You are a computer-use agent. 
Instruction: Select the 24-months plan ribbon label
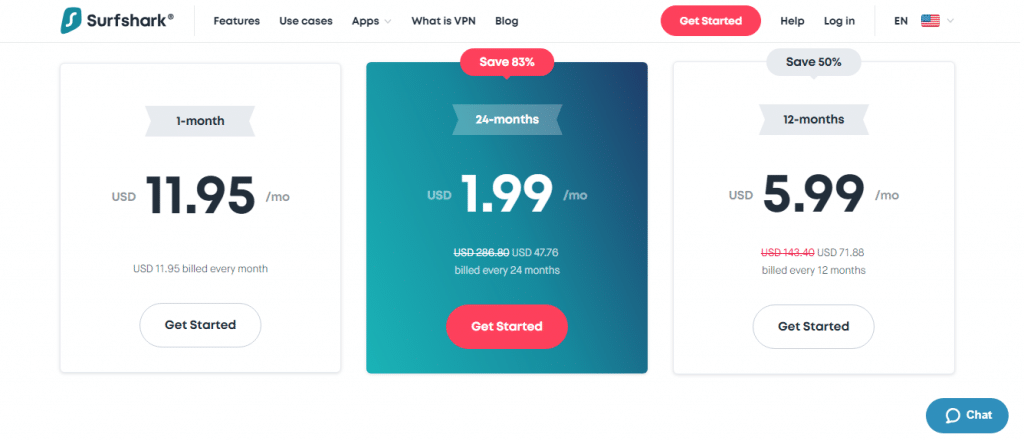[507, 120]
